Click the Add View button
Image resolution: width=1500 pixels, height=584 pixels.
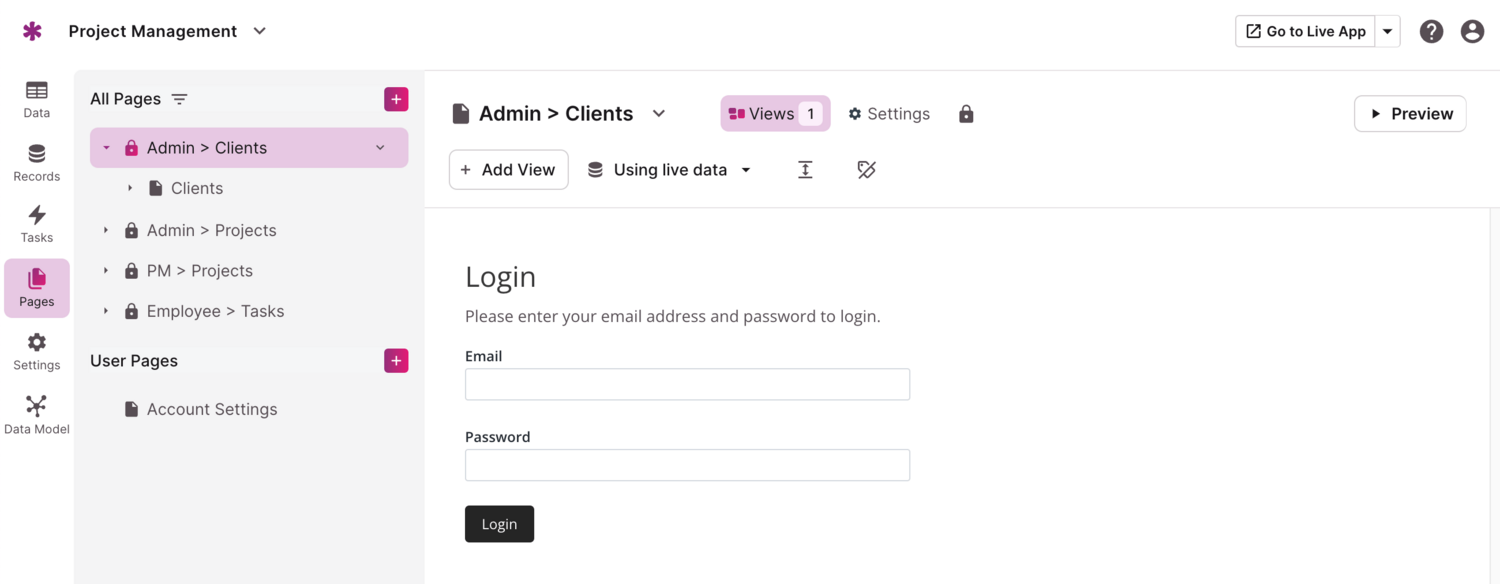click(508, 170)
